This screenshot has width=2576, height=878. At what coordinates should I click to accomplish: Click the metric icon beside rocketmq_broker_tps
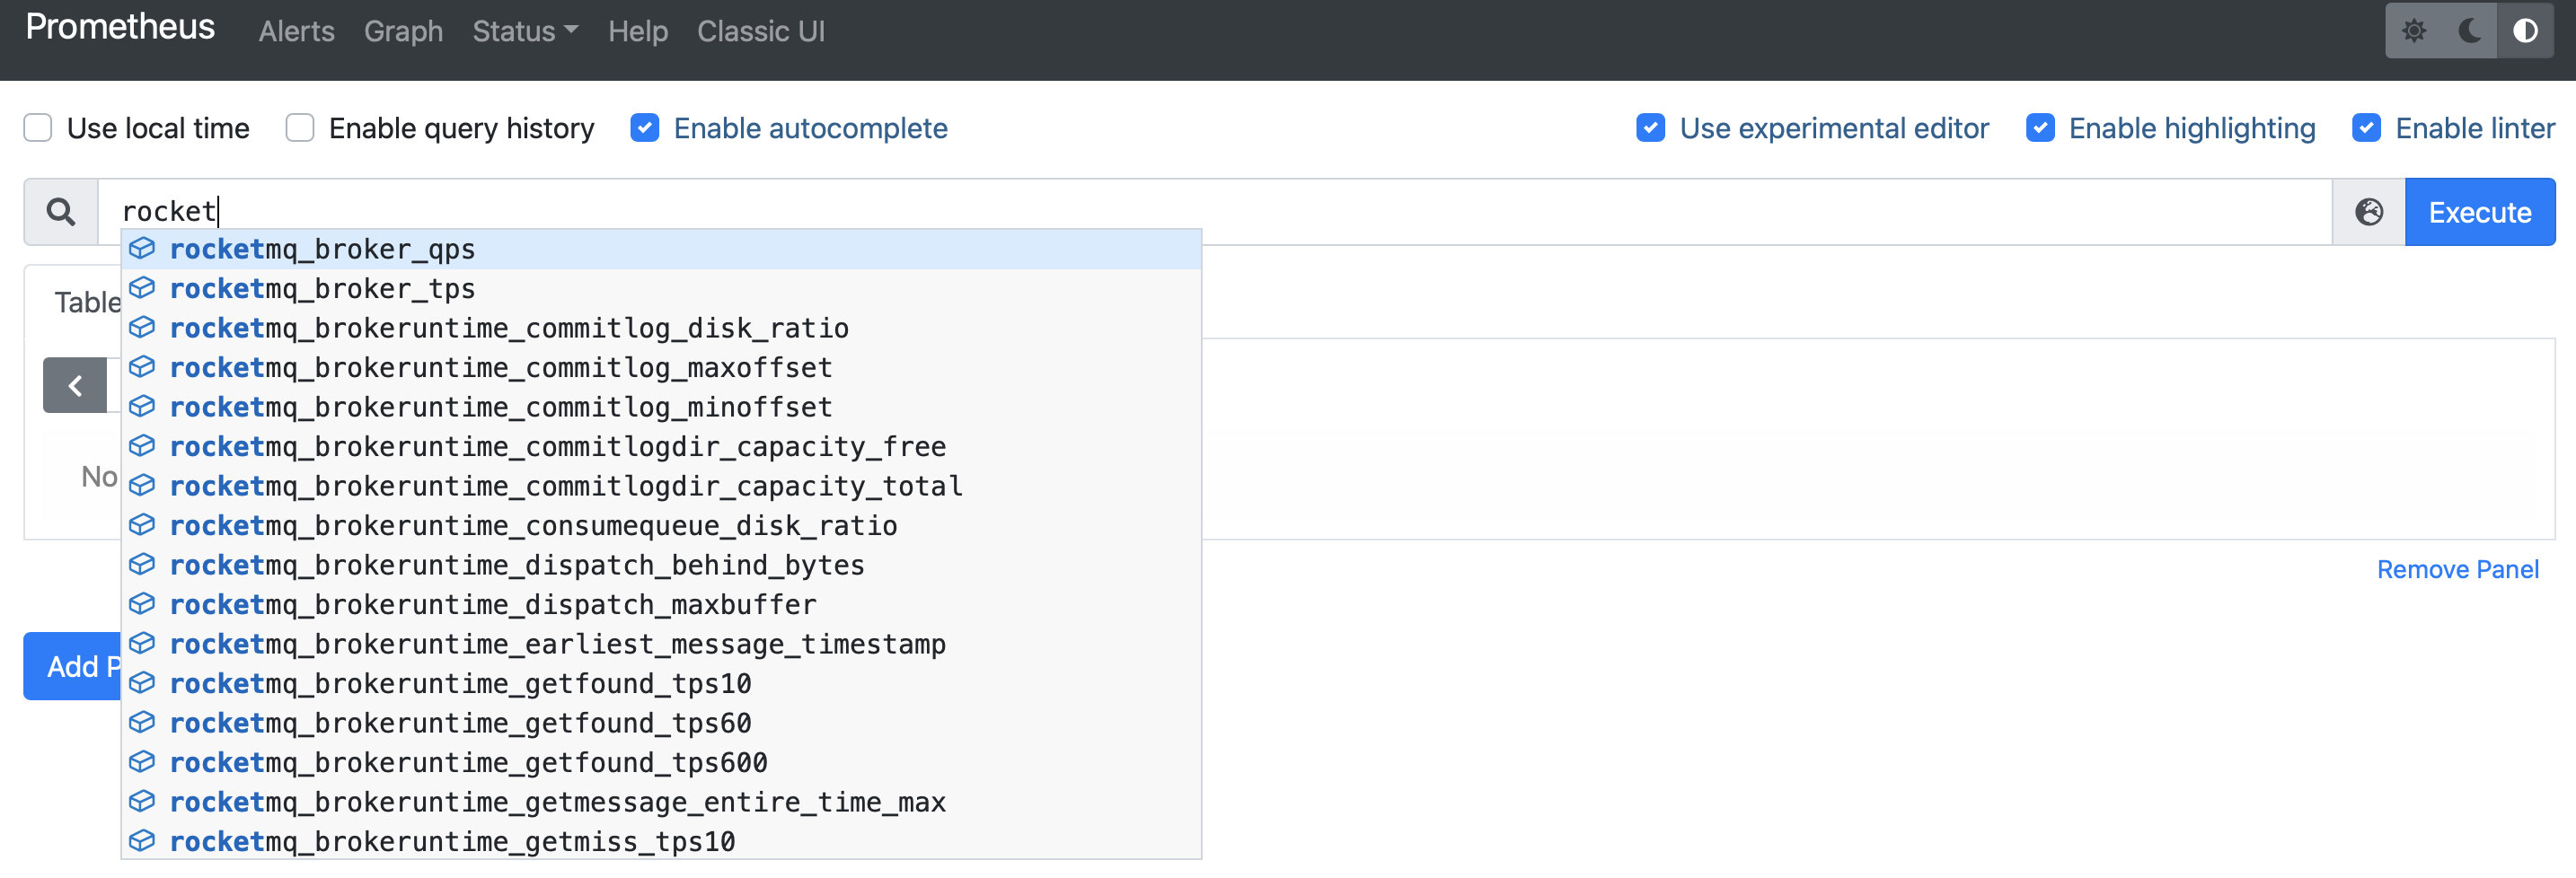(141, 288)
